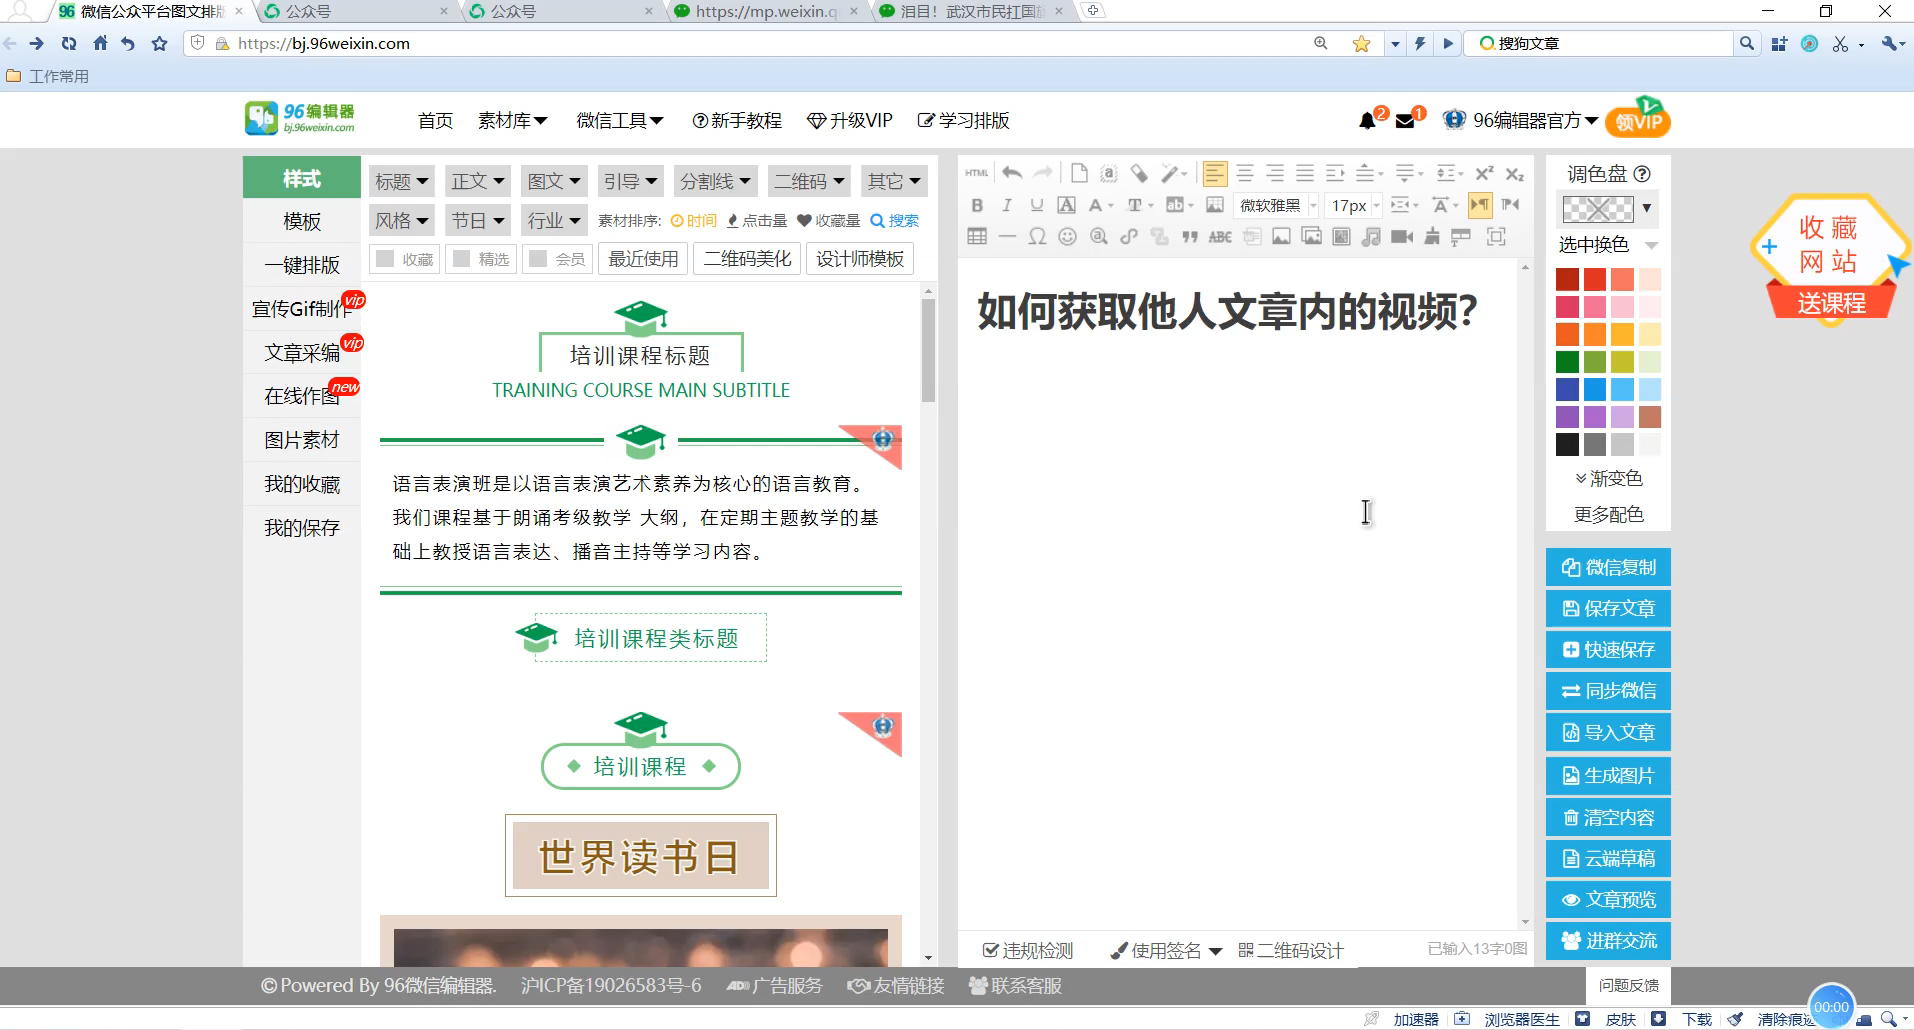The image size is (1914, 1030).
Task: Open the 新手教程 link
Action: coord(737,121)
